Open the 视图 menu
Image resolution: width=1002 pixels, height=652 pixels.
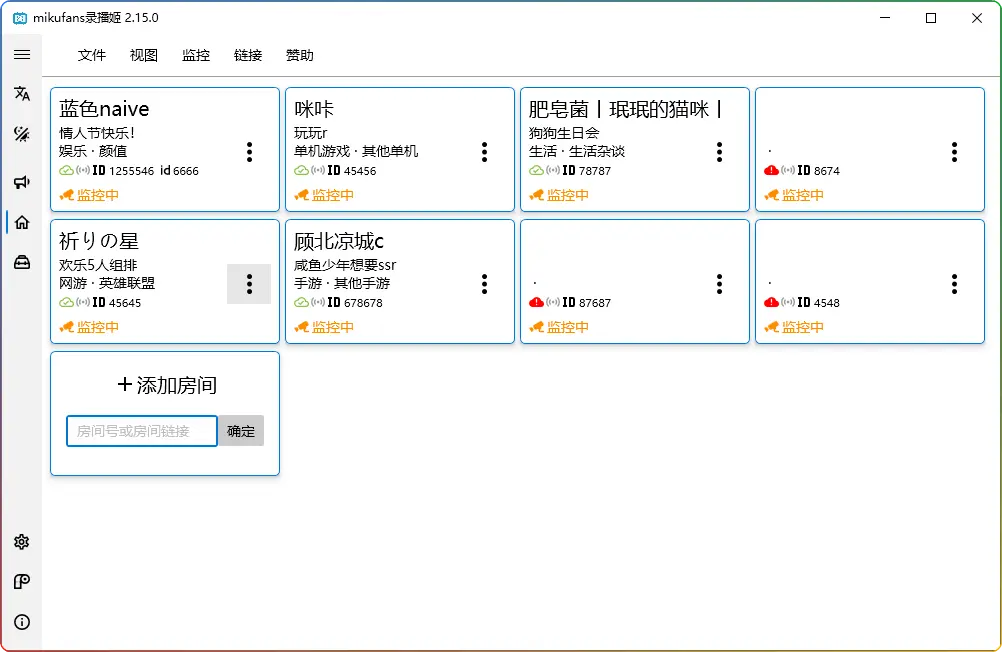144,56
